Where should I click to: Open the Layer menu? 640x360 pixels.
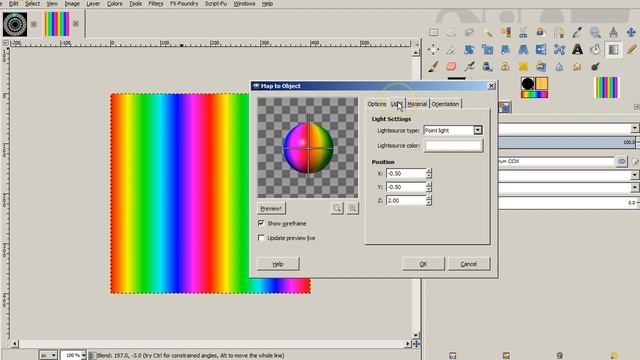(x=93, y=4)
